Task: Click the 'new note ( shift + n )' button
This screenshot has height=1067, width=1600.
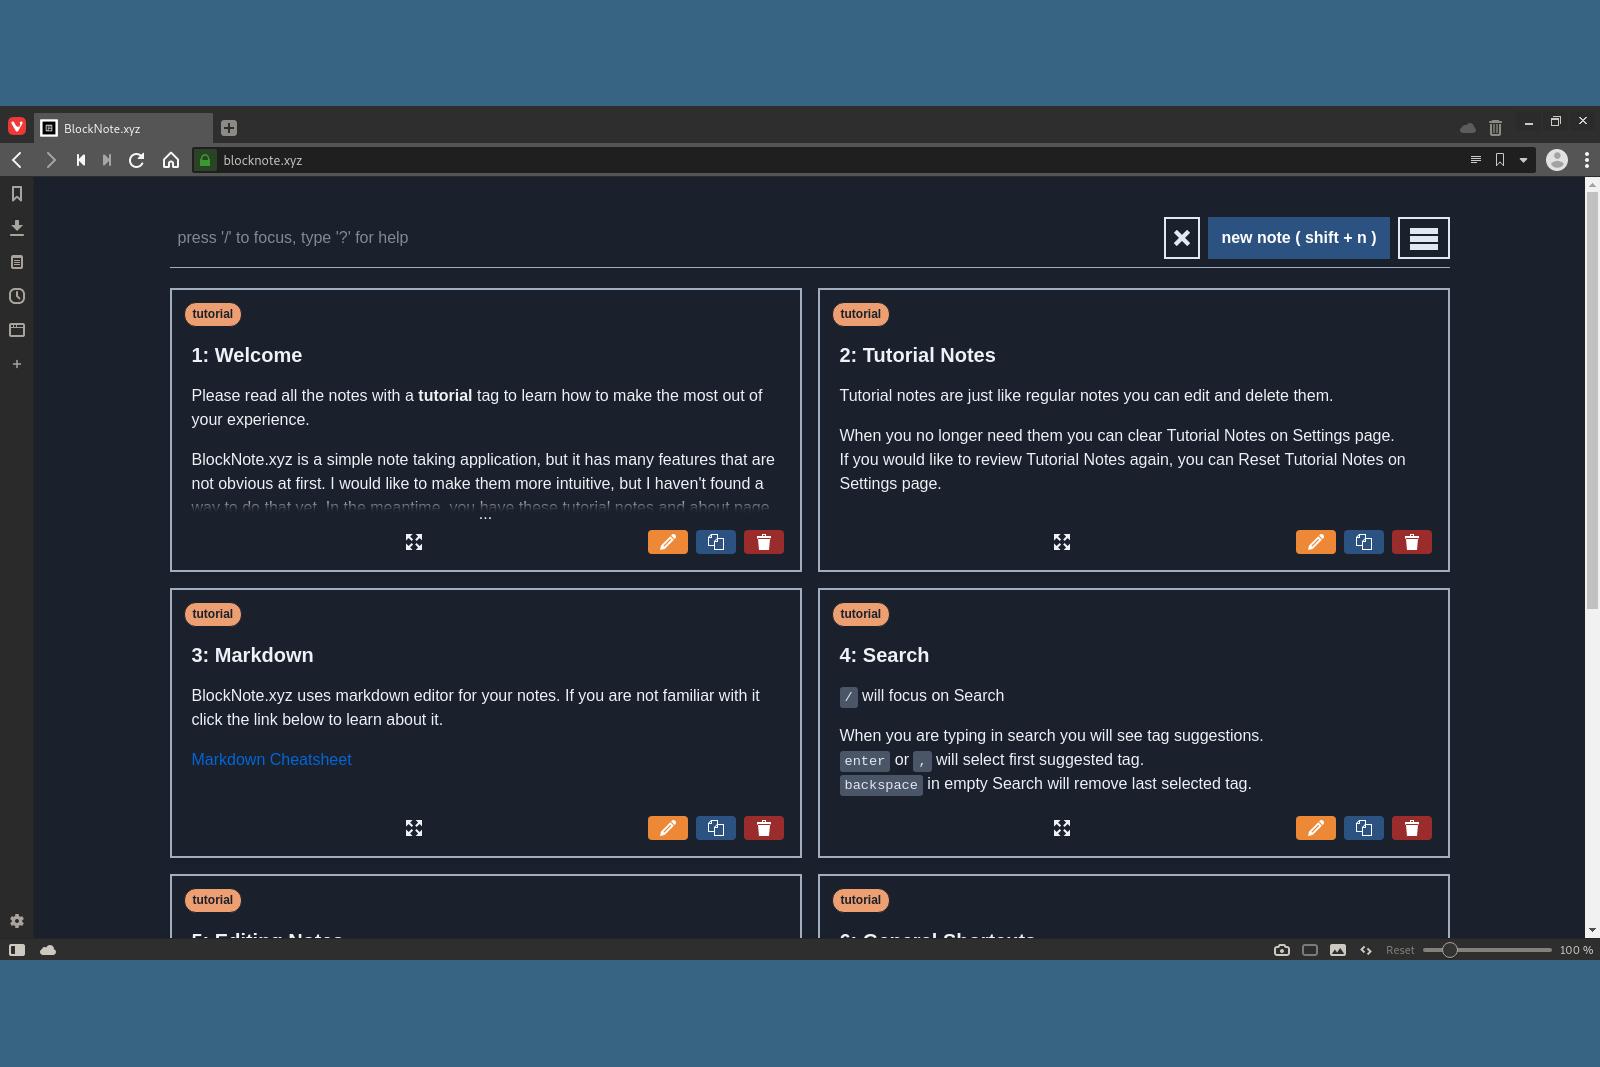Action: pos(1299,238)
